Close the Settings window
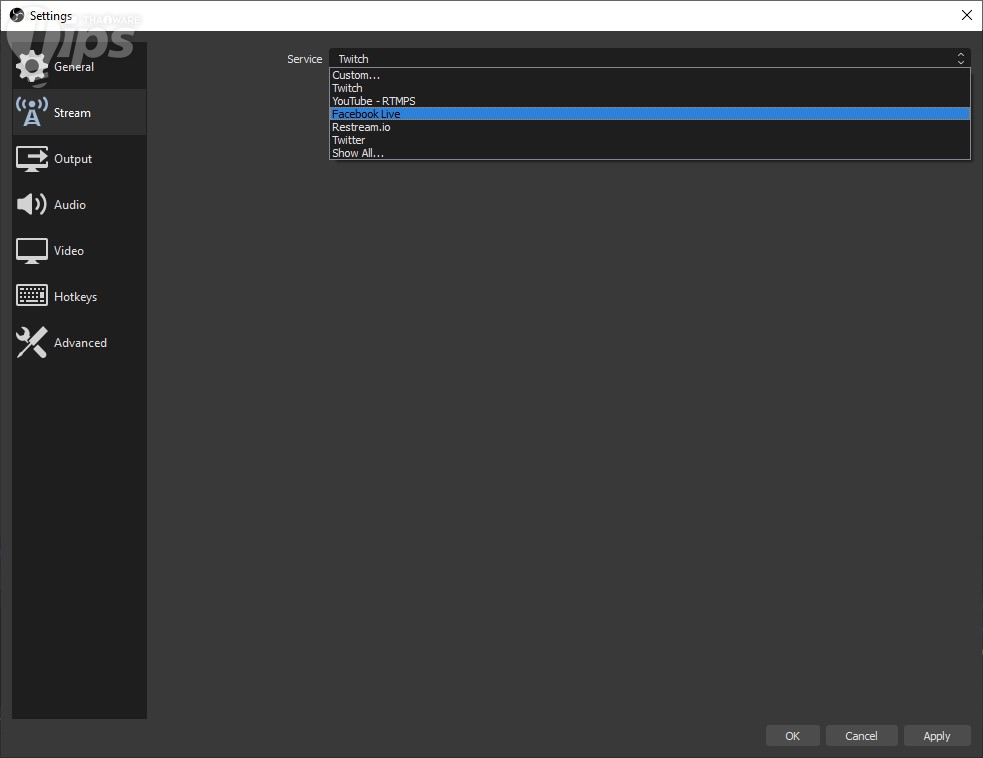This screenshot has height=758, width=983. point(967,15)
